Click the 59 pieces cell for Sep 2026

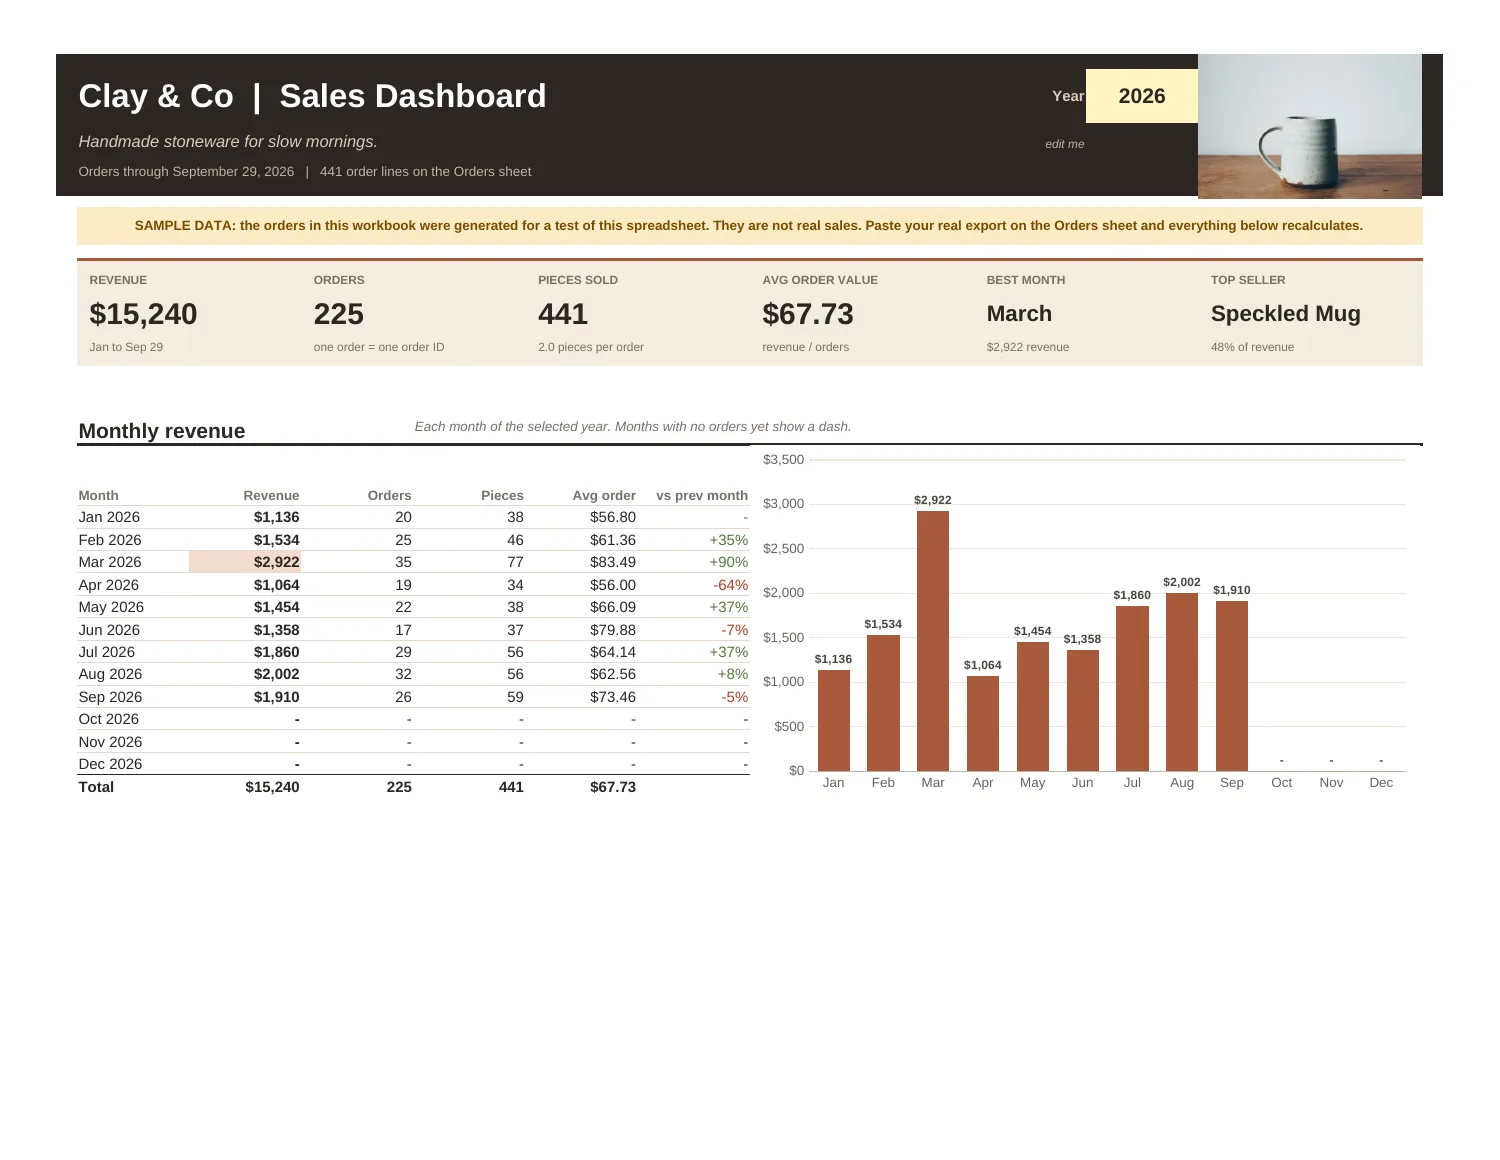(515, 697)
